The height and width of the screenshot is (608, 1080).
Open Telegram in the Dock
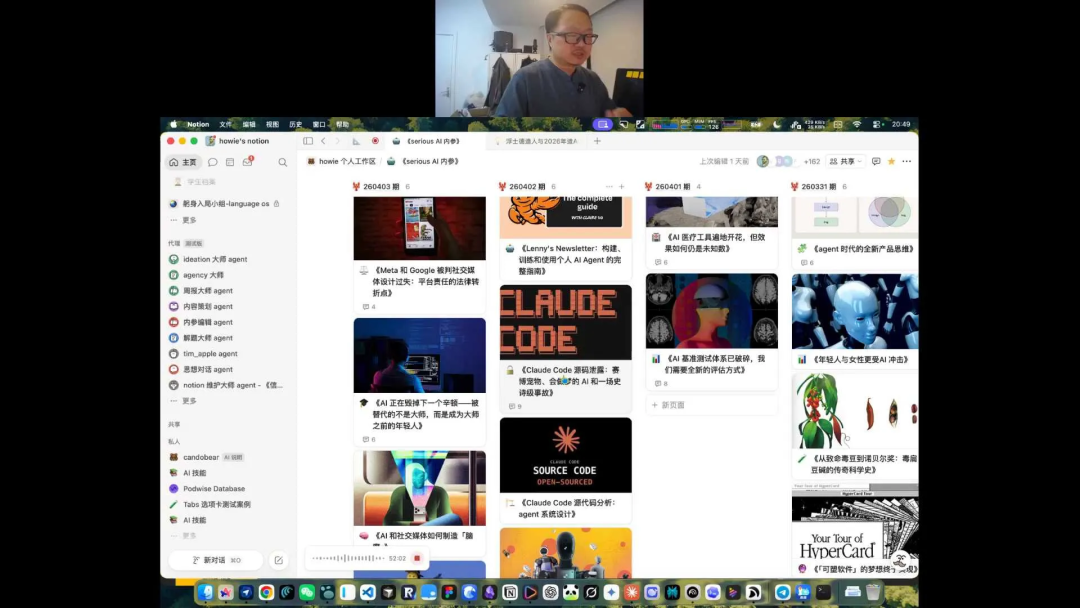pyautogui.click(x=783, y=592)
